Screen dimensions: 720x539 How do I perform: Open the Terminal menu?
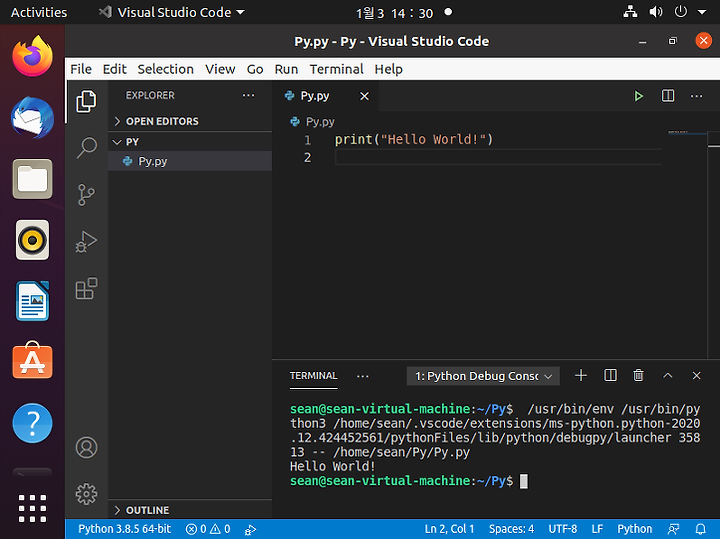[336, 69]
